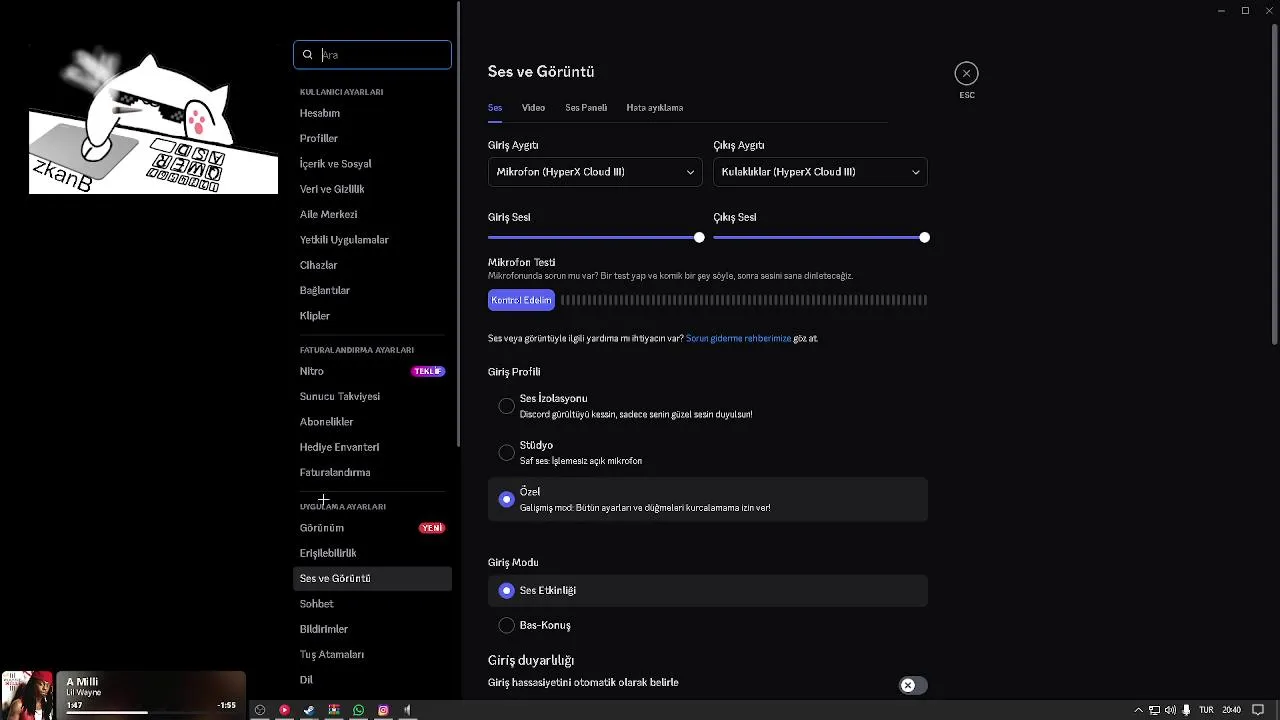Click the system tray microphone icon
The height and width of the screenshot is (720, 1280).
[1187, 710]
